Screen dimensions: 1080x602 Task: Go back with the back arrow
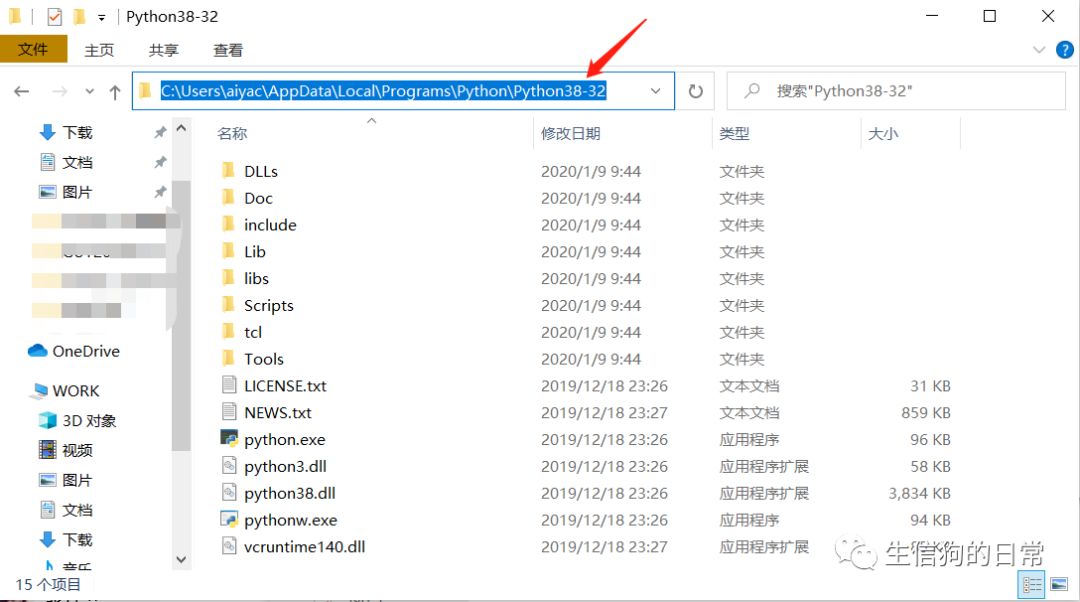tap(21, 91)
